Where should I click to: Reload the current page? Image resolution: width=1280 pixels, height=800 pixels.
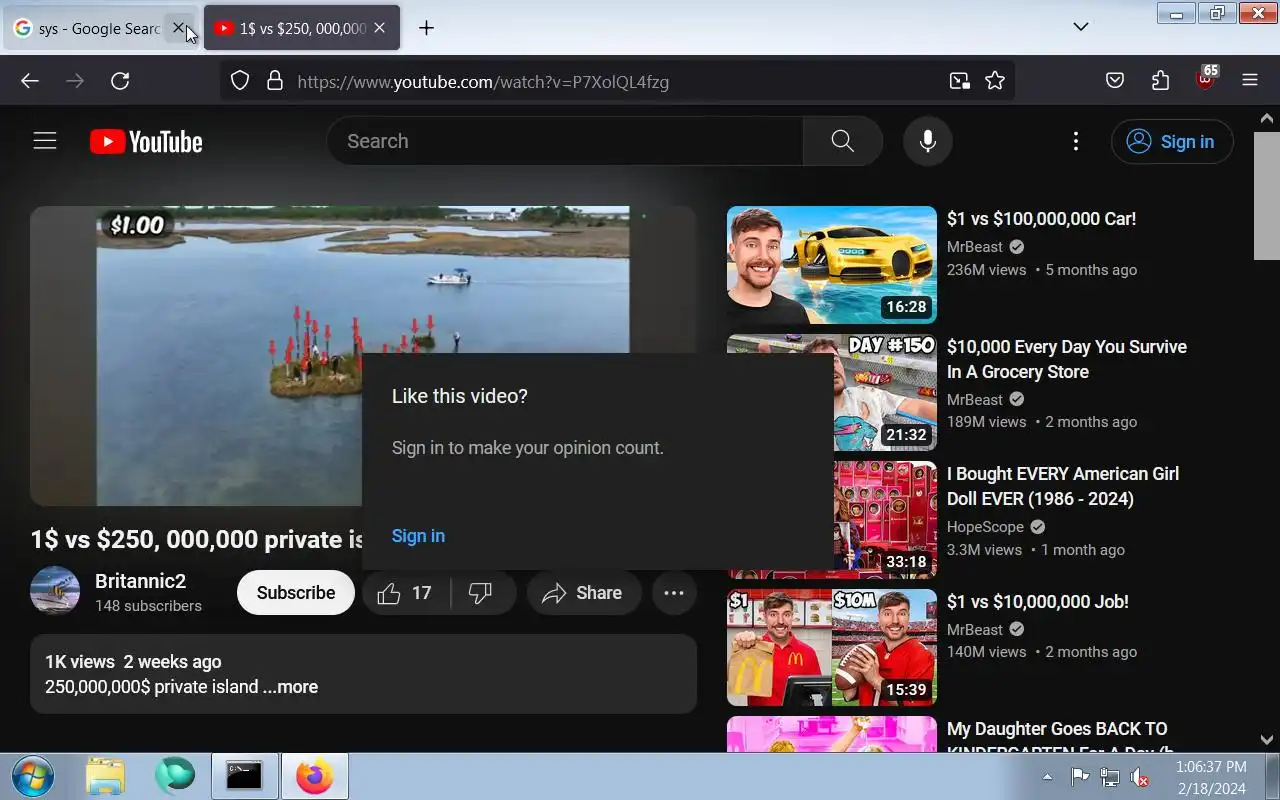point(120,81)
